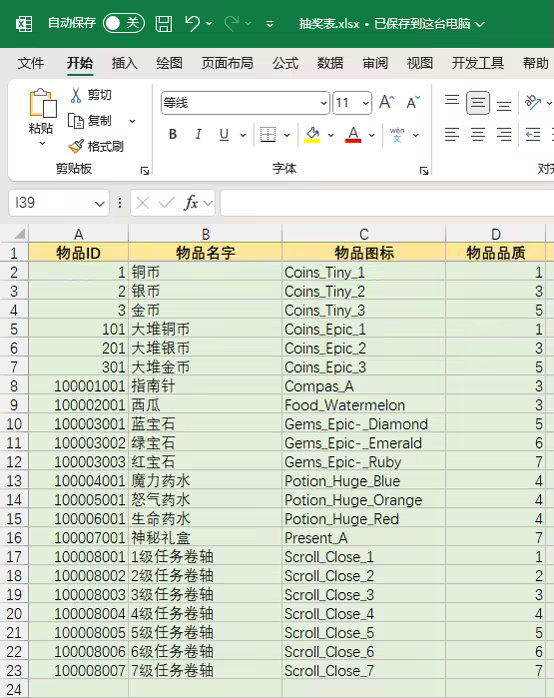This screenshot has height=698, width=554.
Task: Click the formula bar confirm checkmark
Action: pos(166,203)
